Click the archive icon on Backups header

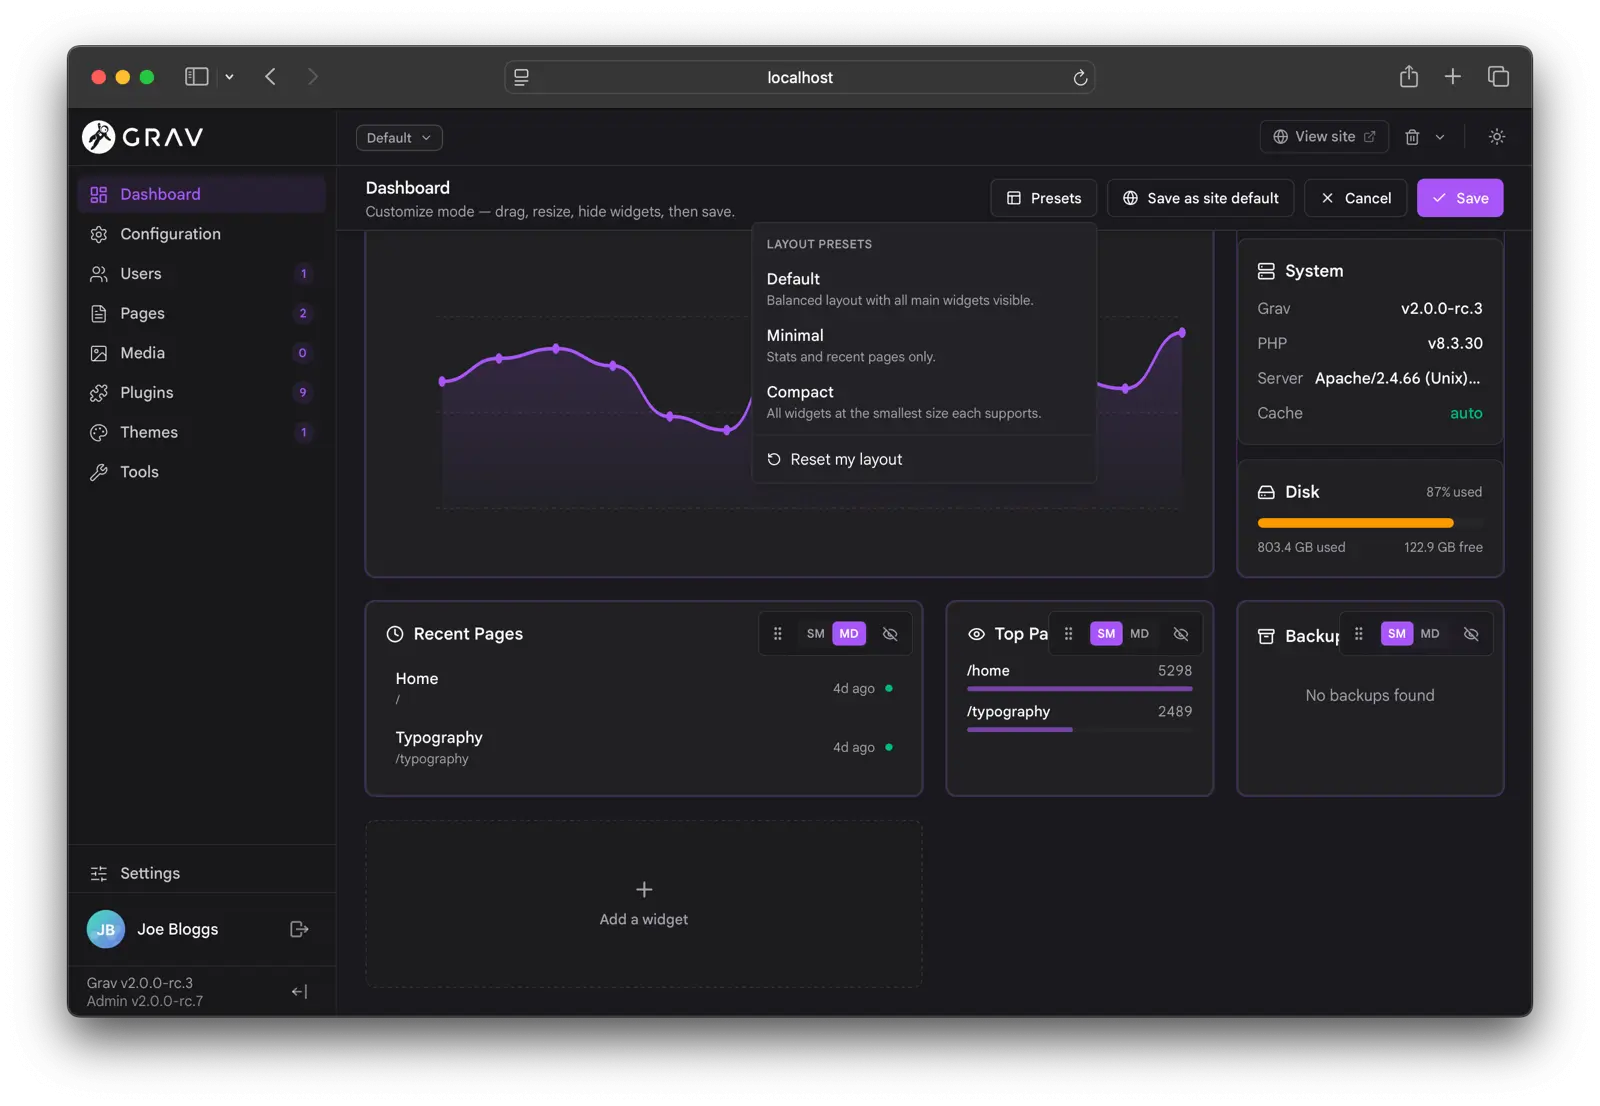1266,636
